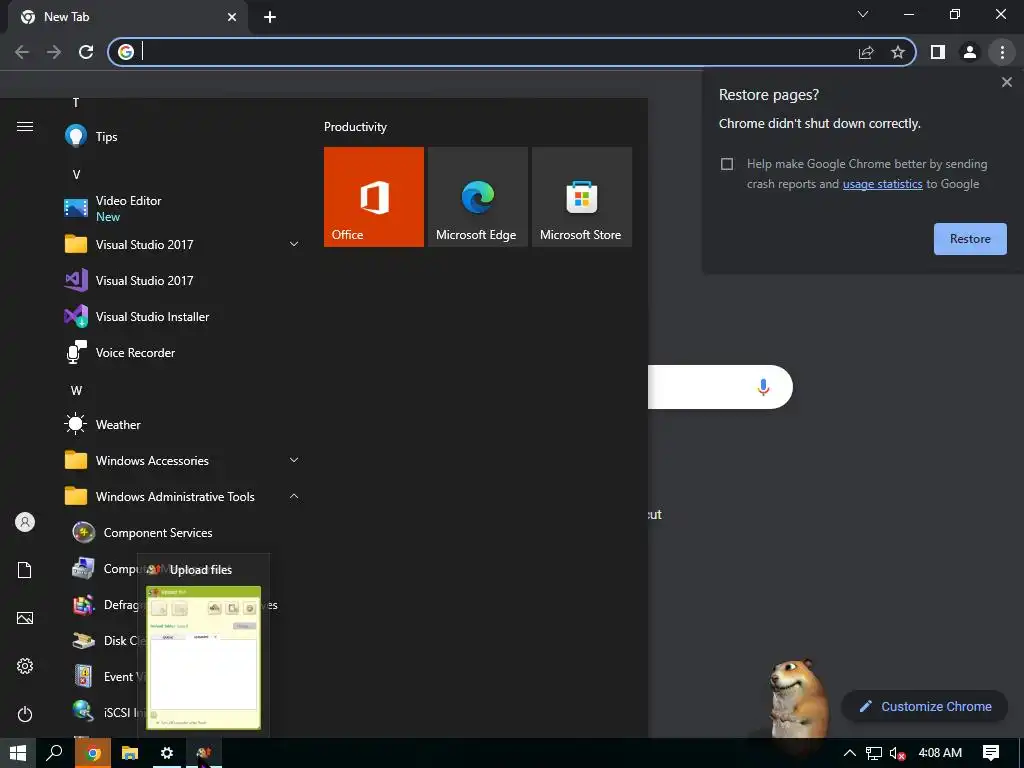Click the taskbar clock showing 4:08 AM
1024x768 pixels.
tap(940, 753)
